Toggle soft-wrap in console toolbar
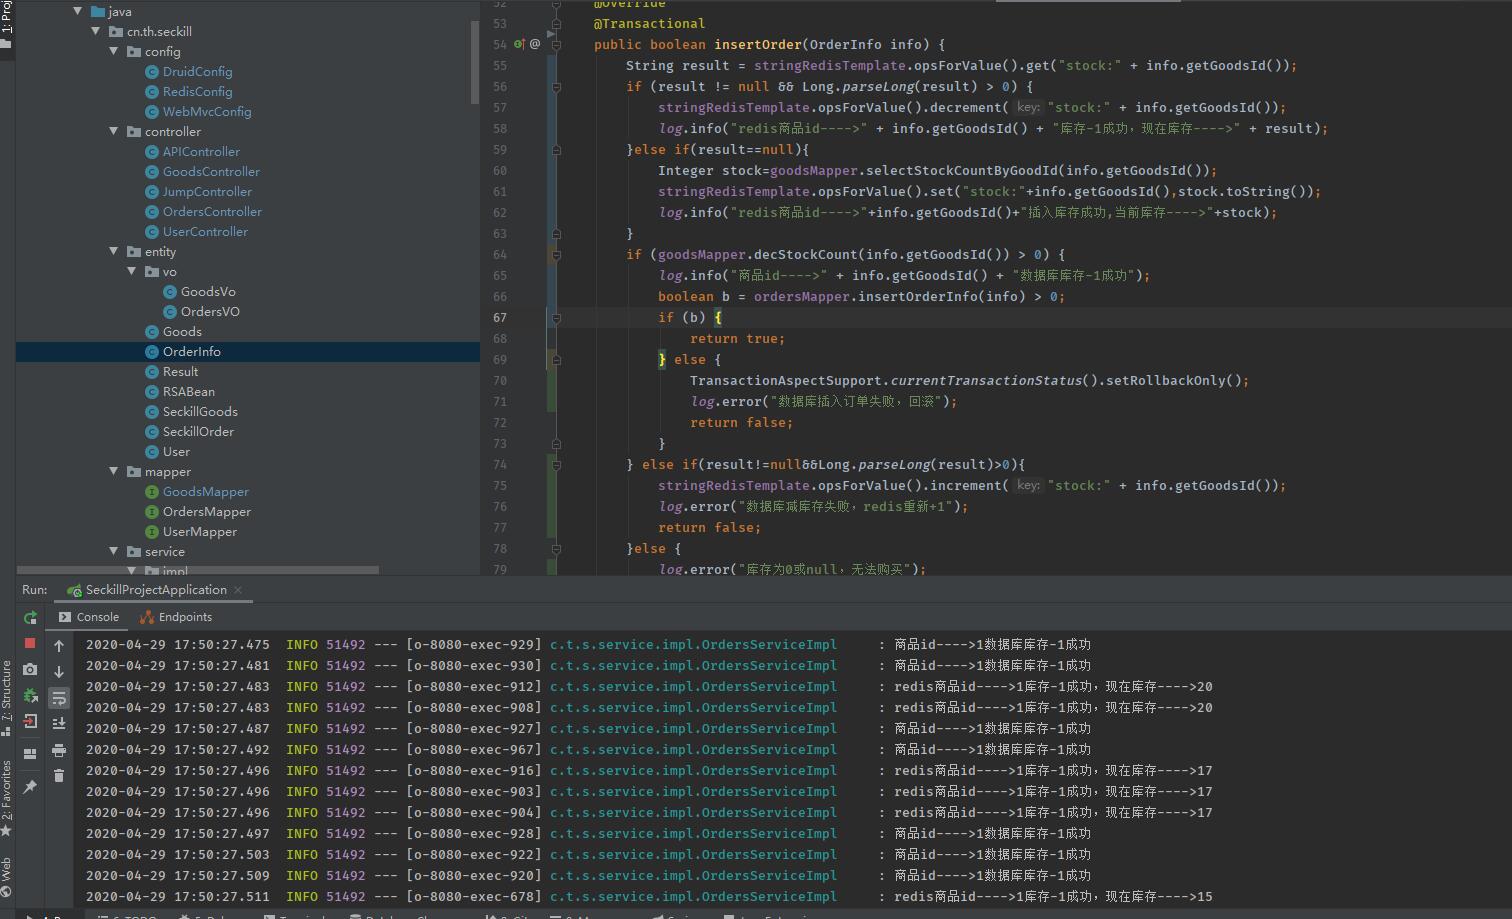The image size is (1512, 919). 59,698
